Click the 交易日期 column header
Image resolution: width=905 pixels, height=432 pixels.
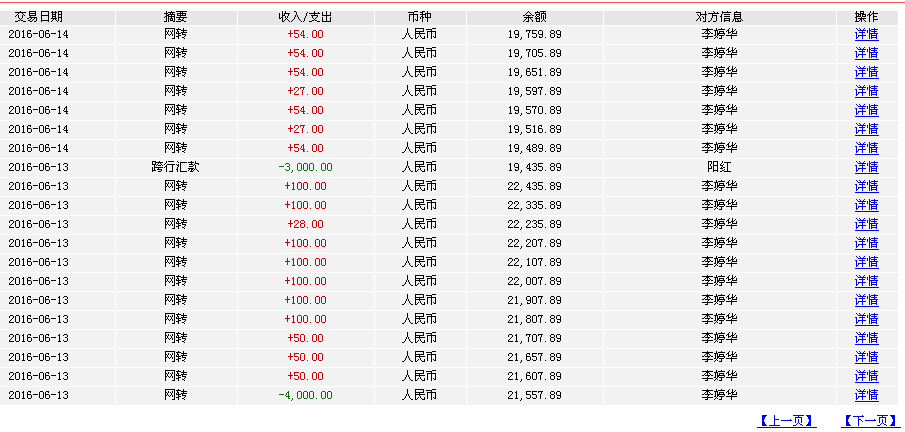pos(38,17)
